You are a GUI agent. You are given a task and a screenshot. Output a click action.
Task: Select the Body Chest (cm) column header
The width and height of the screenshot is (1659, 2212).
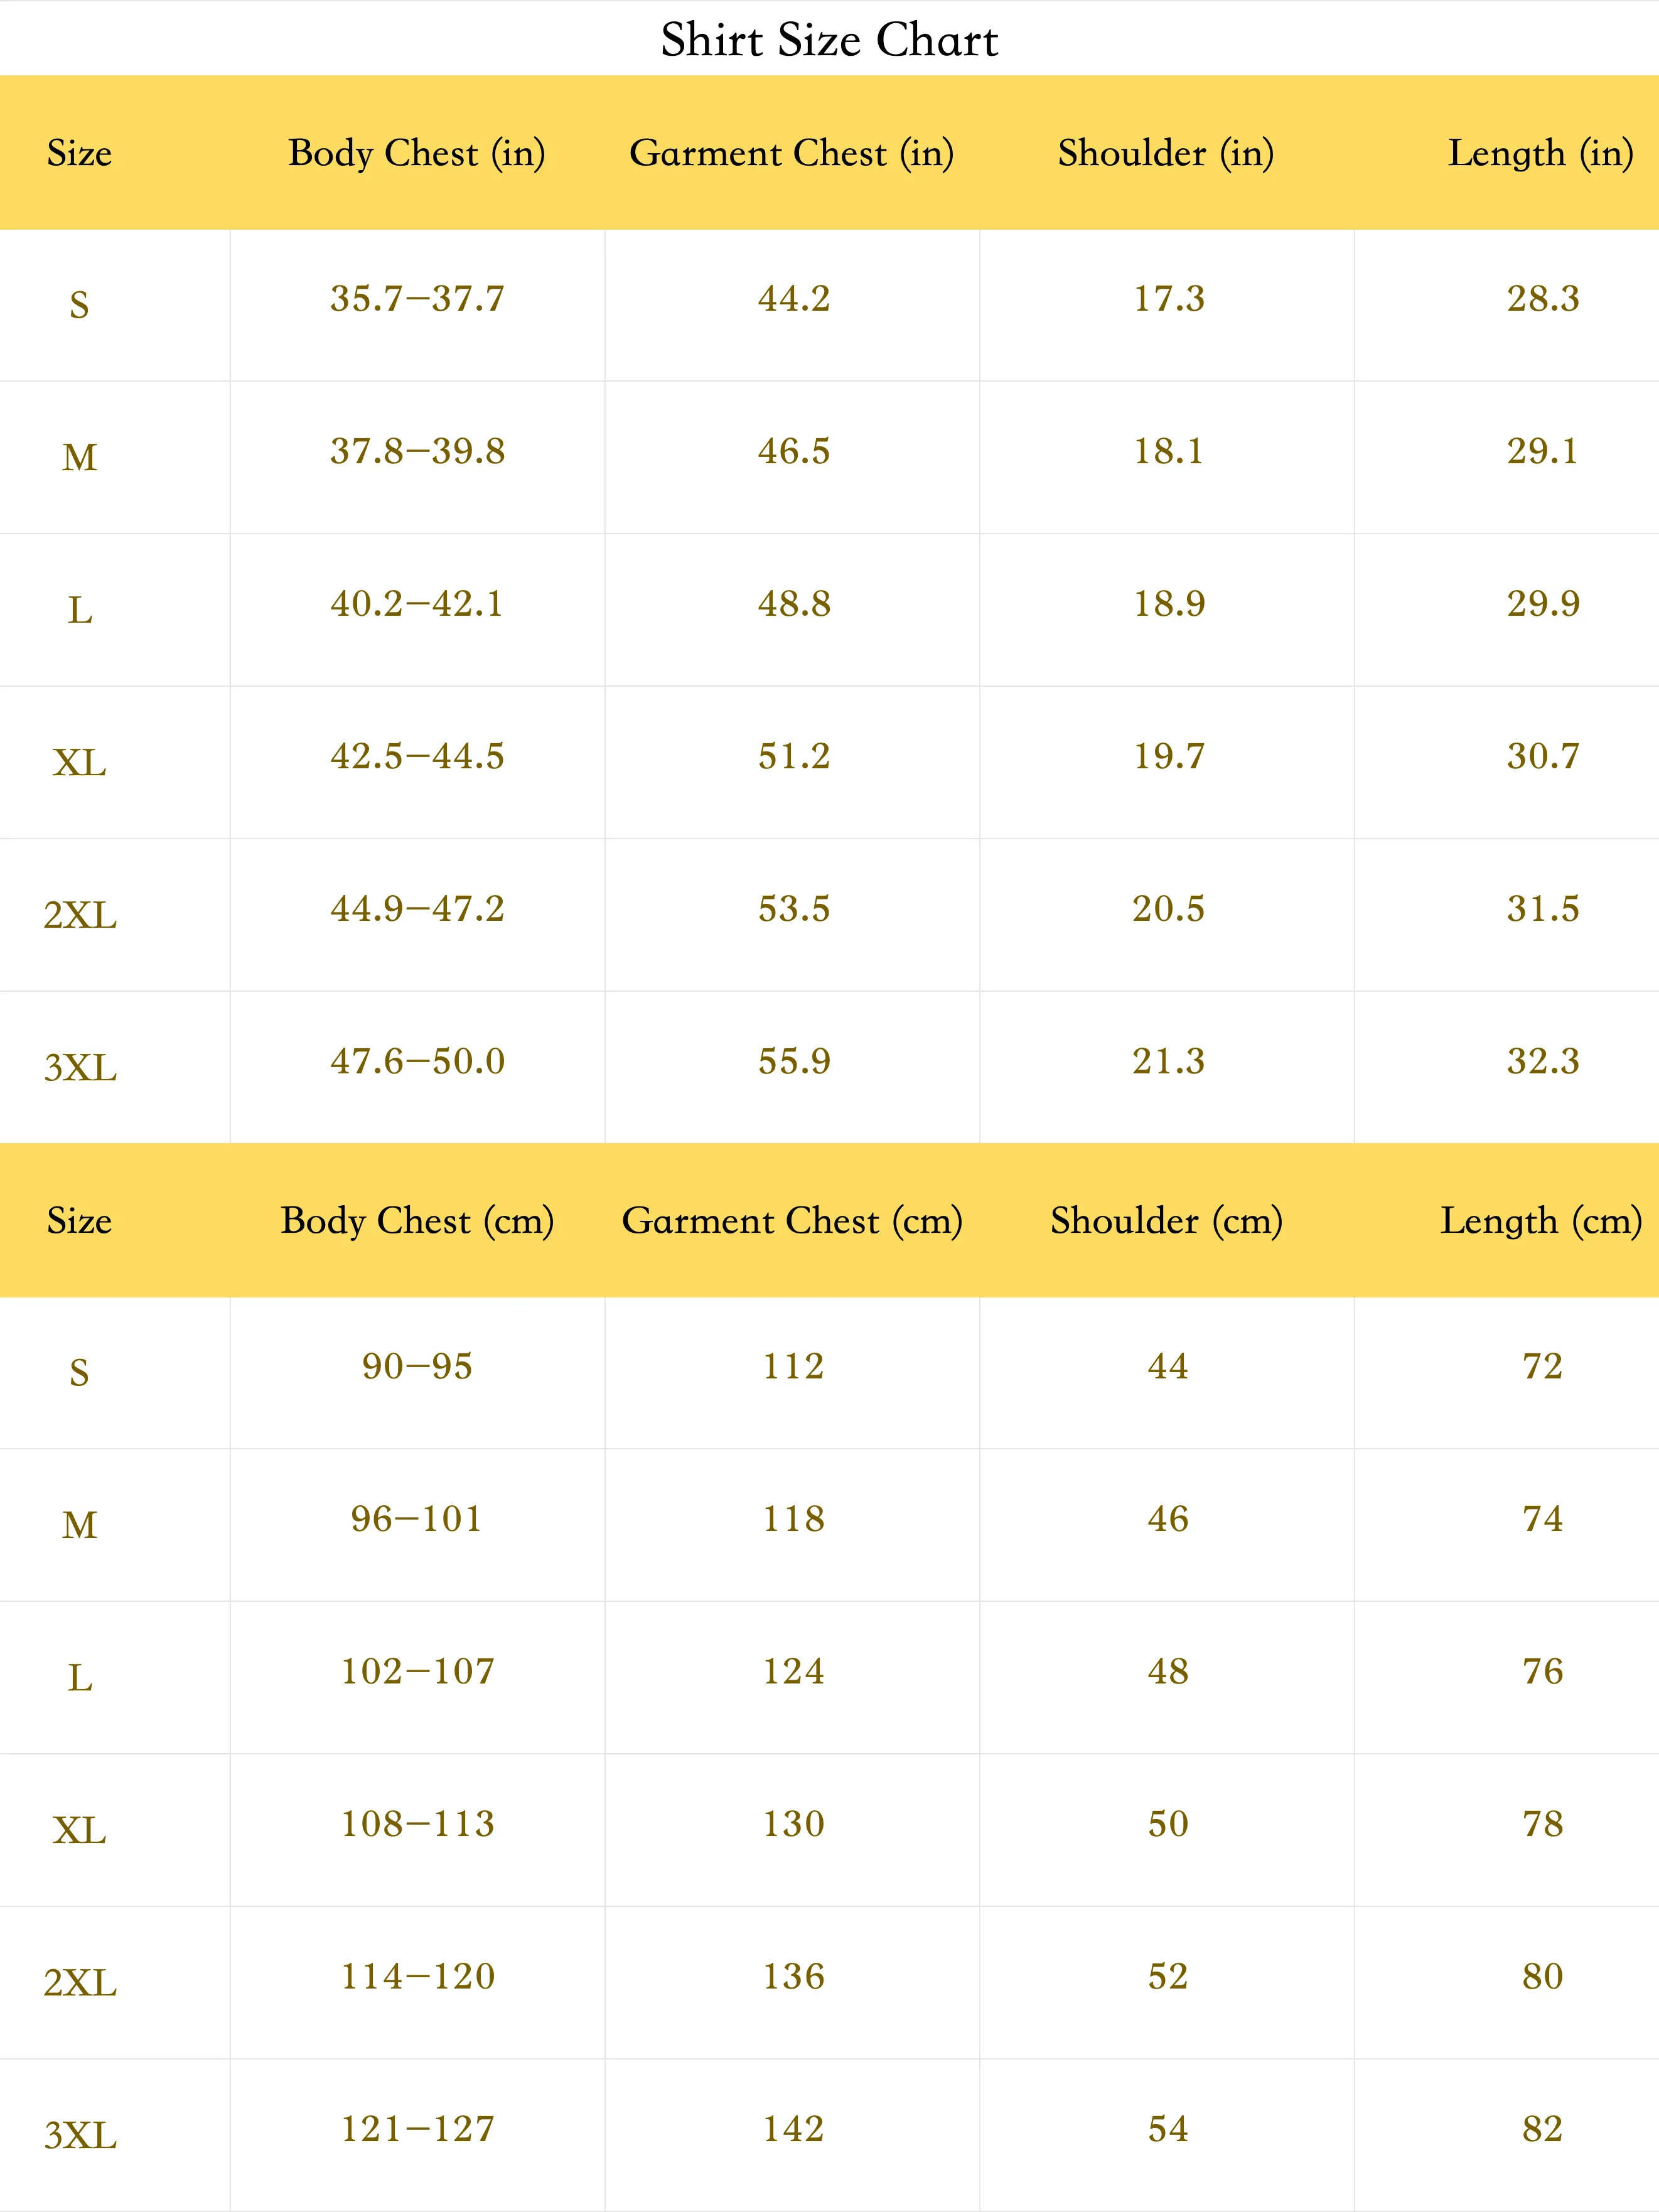click(x=417, y=1221)
